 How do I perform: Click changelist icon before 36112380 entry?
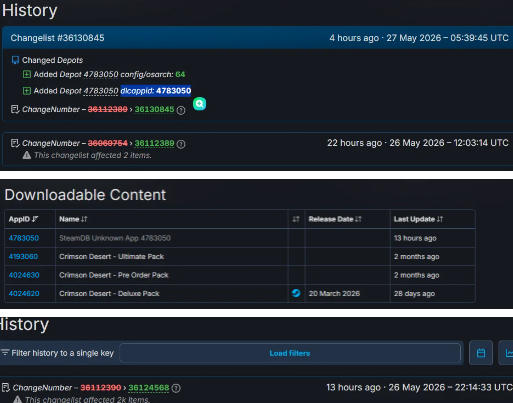click(x=15, y=109)
